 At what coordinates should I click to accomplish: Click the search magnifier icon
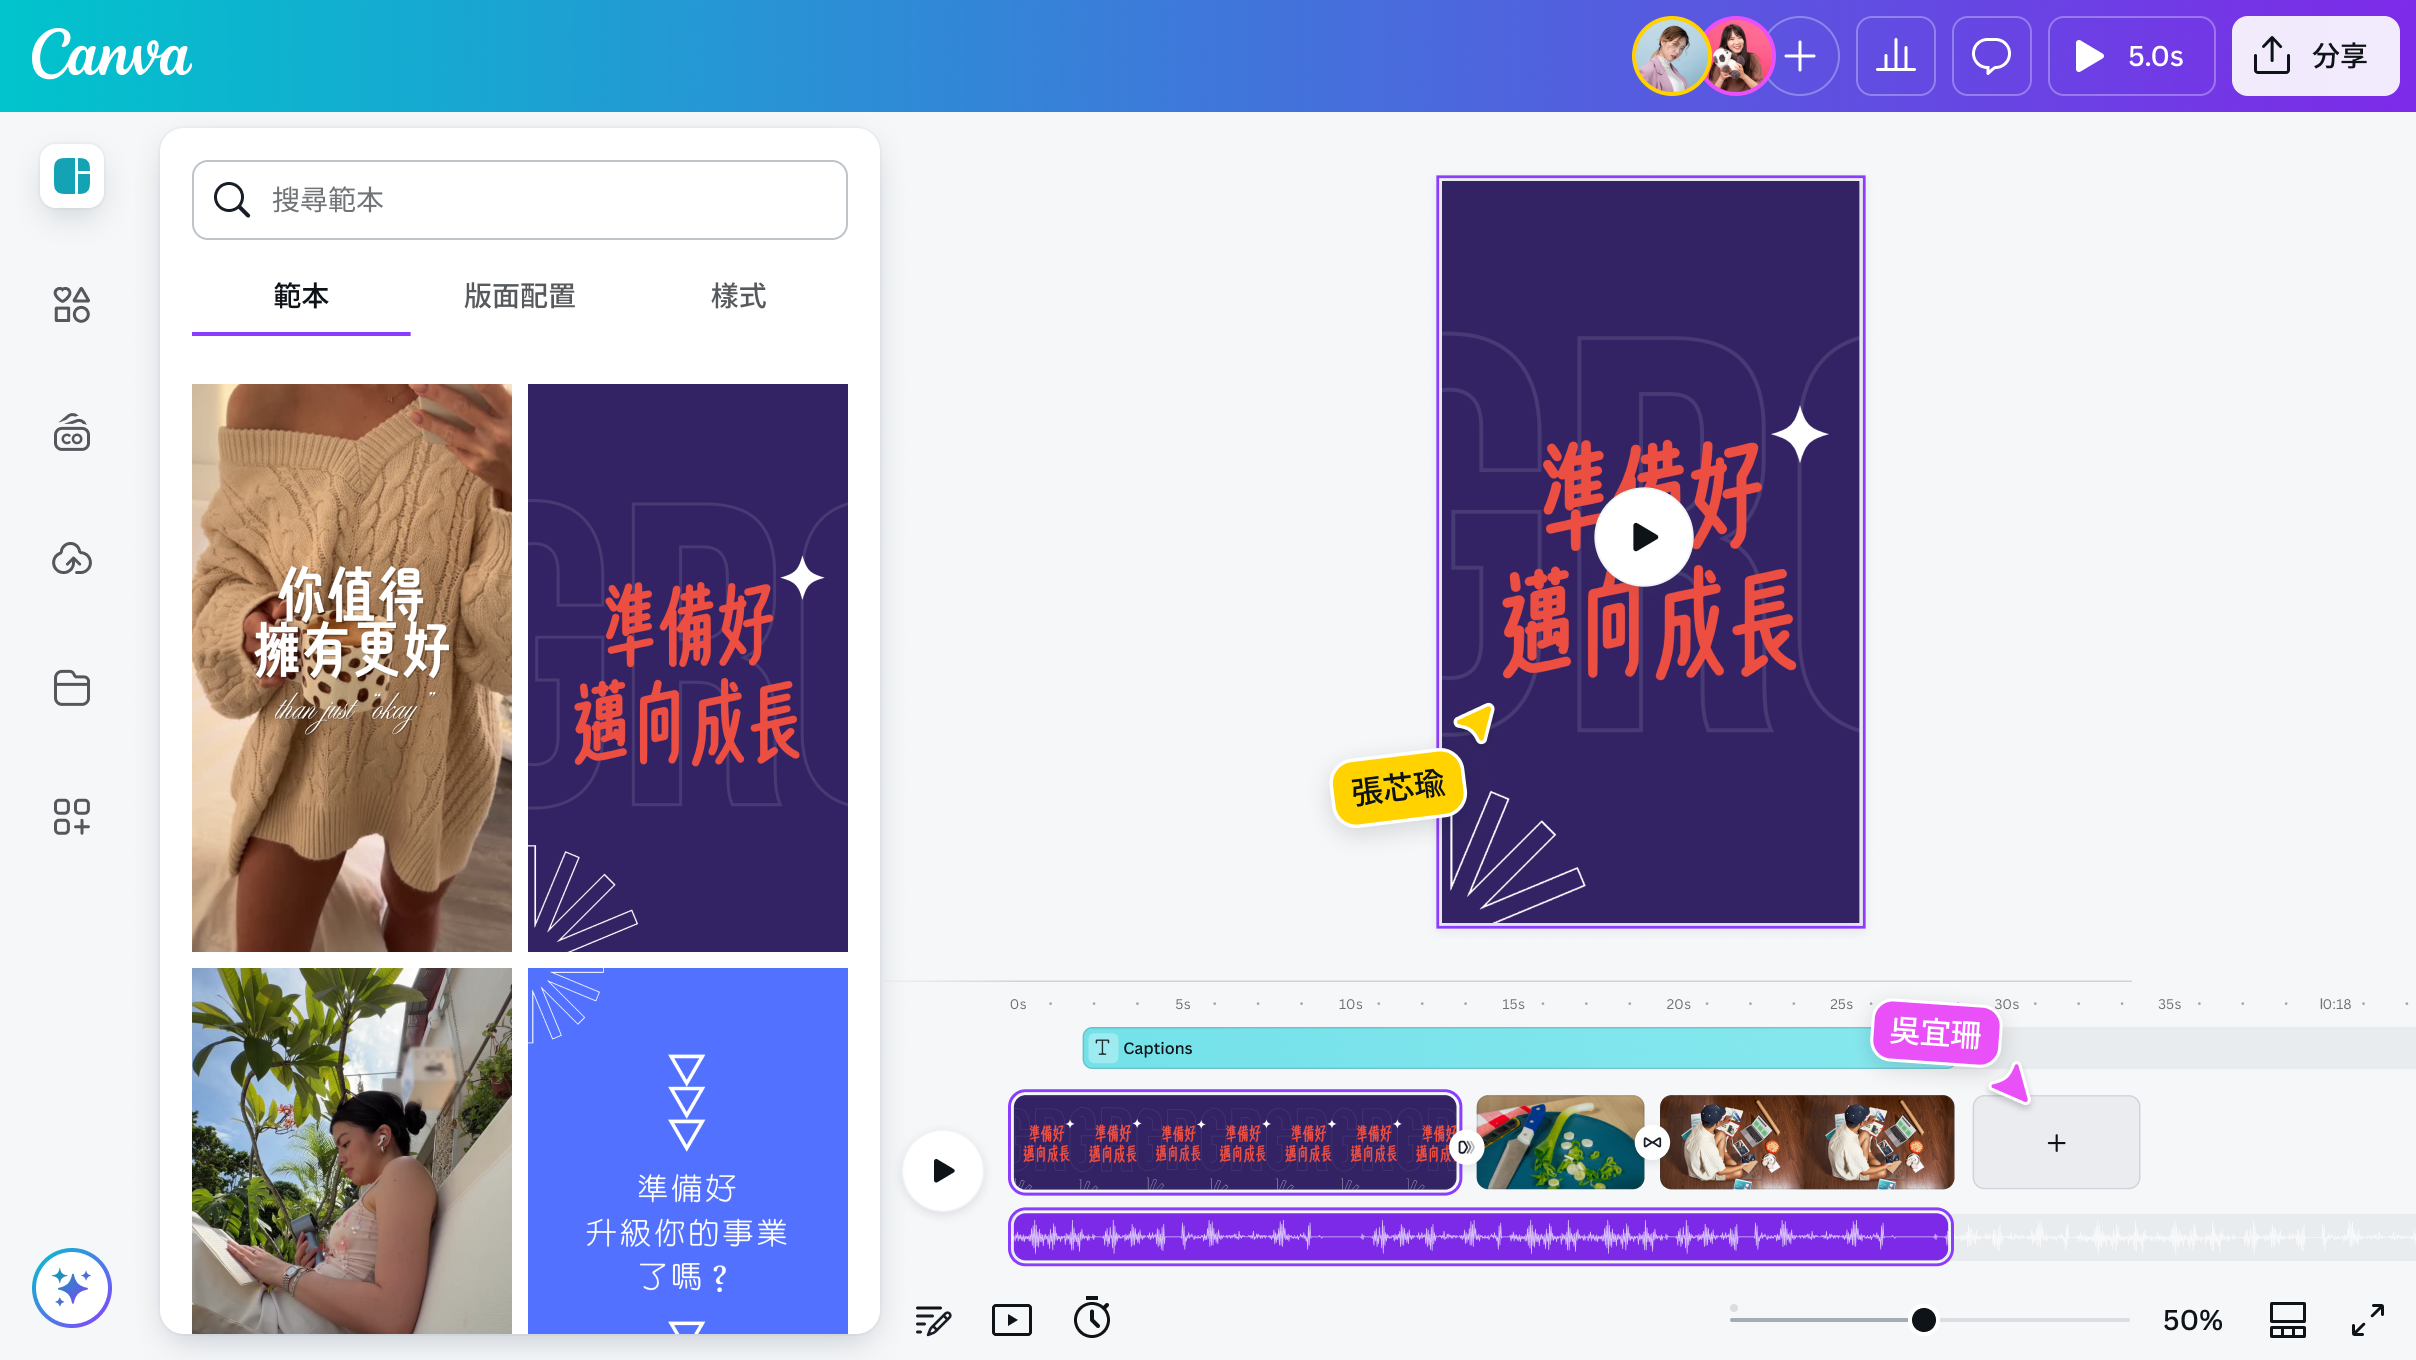(232, 200)
